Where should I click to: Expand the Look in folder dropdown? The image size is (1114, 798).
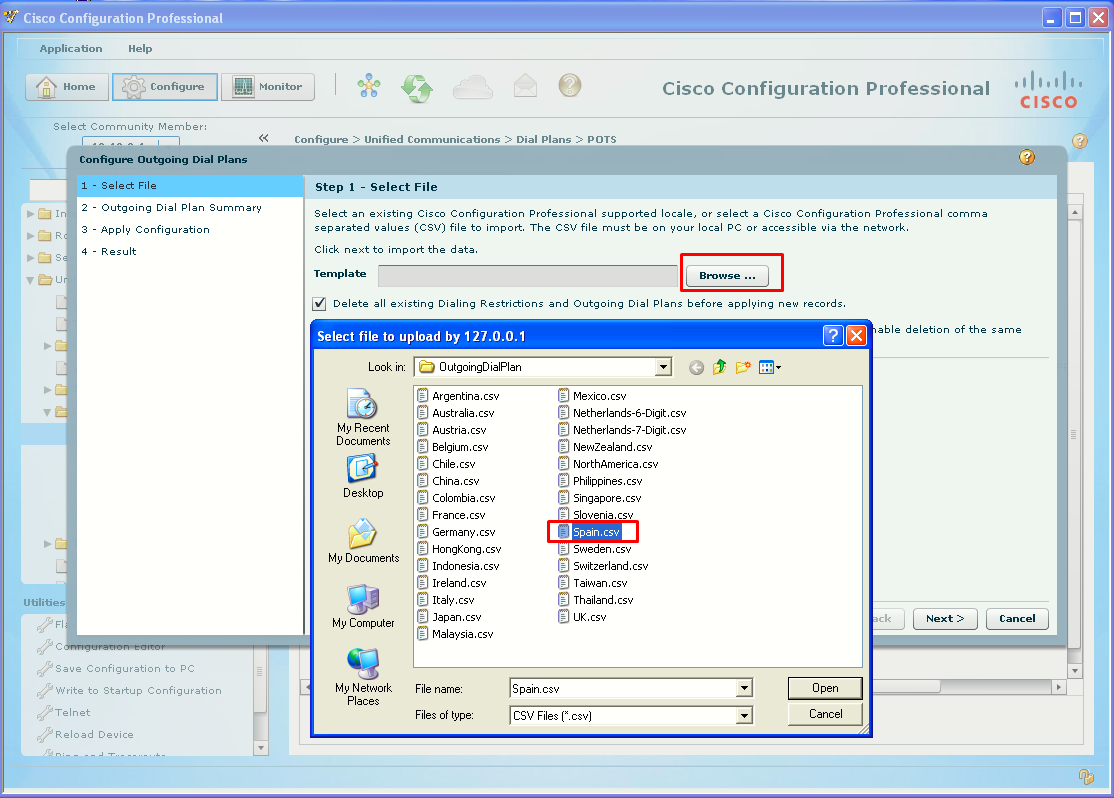663,367
